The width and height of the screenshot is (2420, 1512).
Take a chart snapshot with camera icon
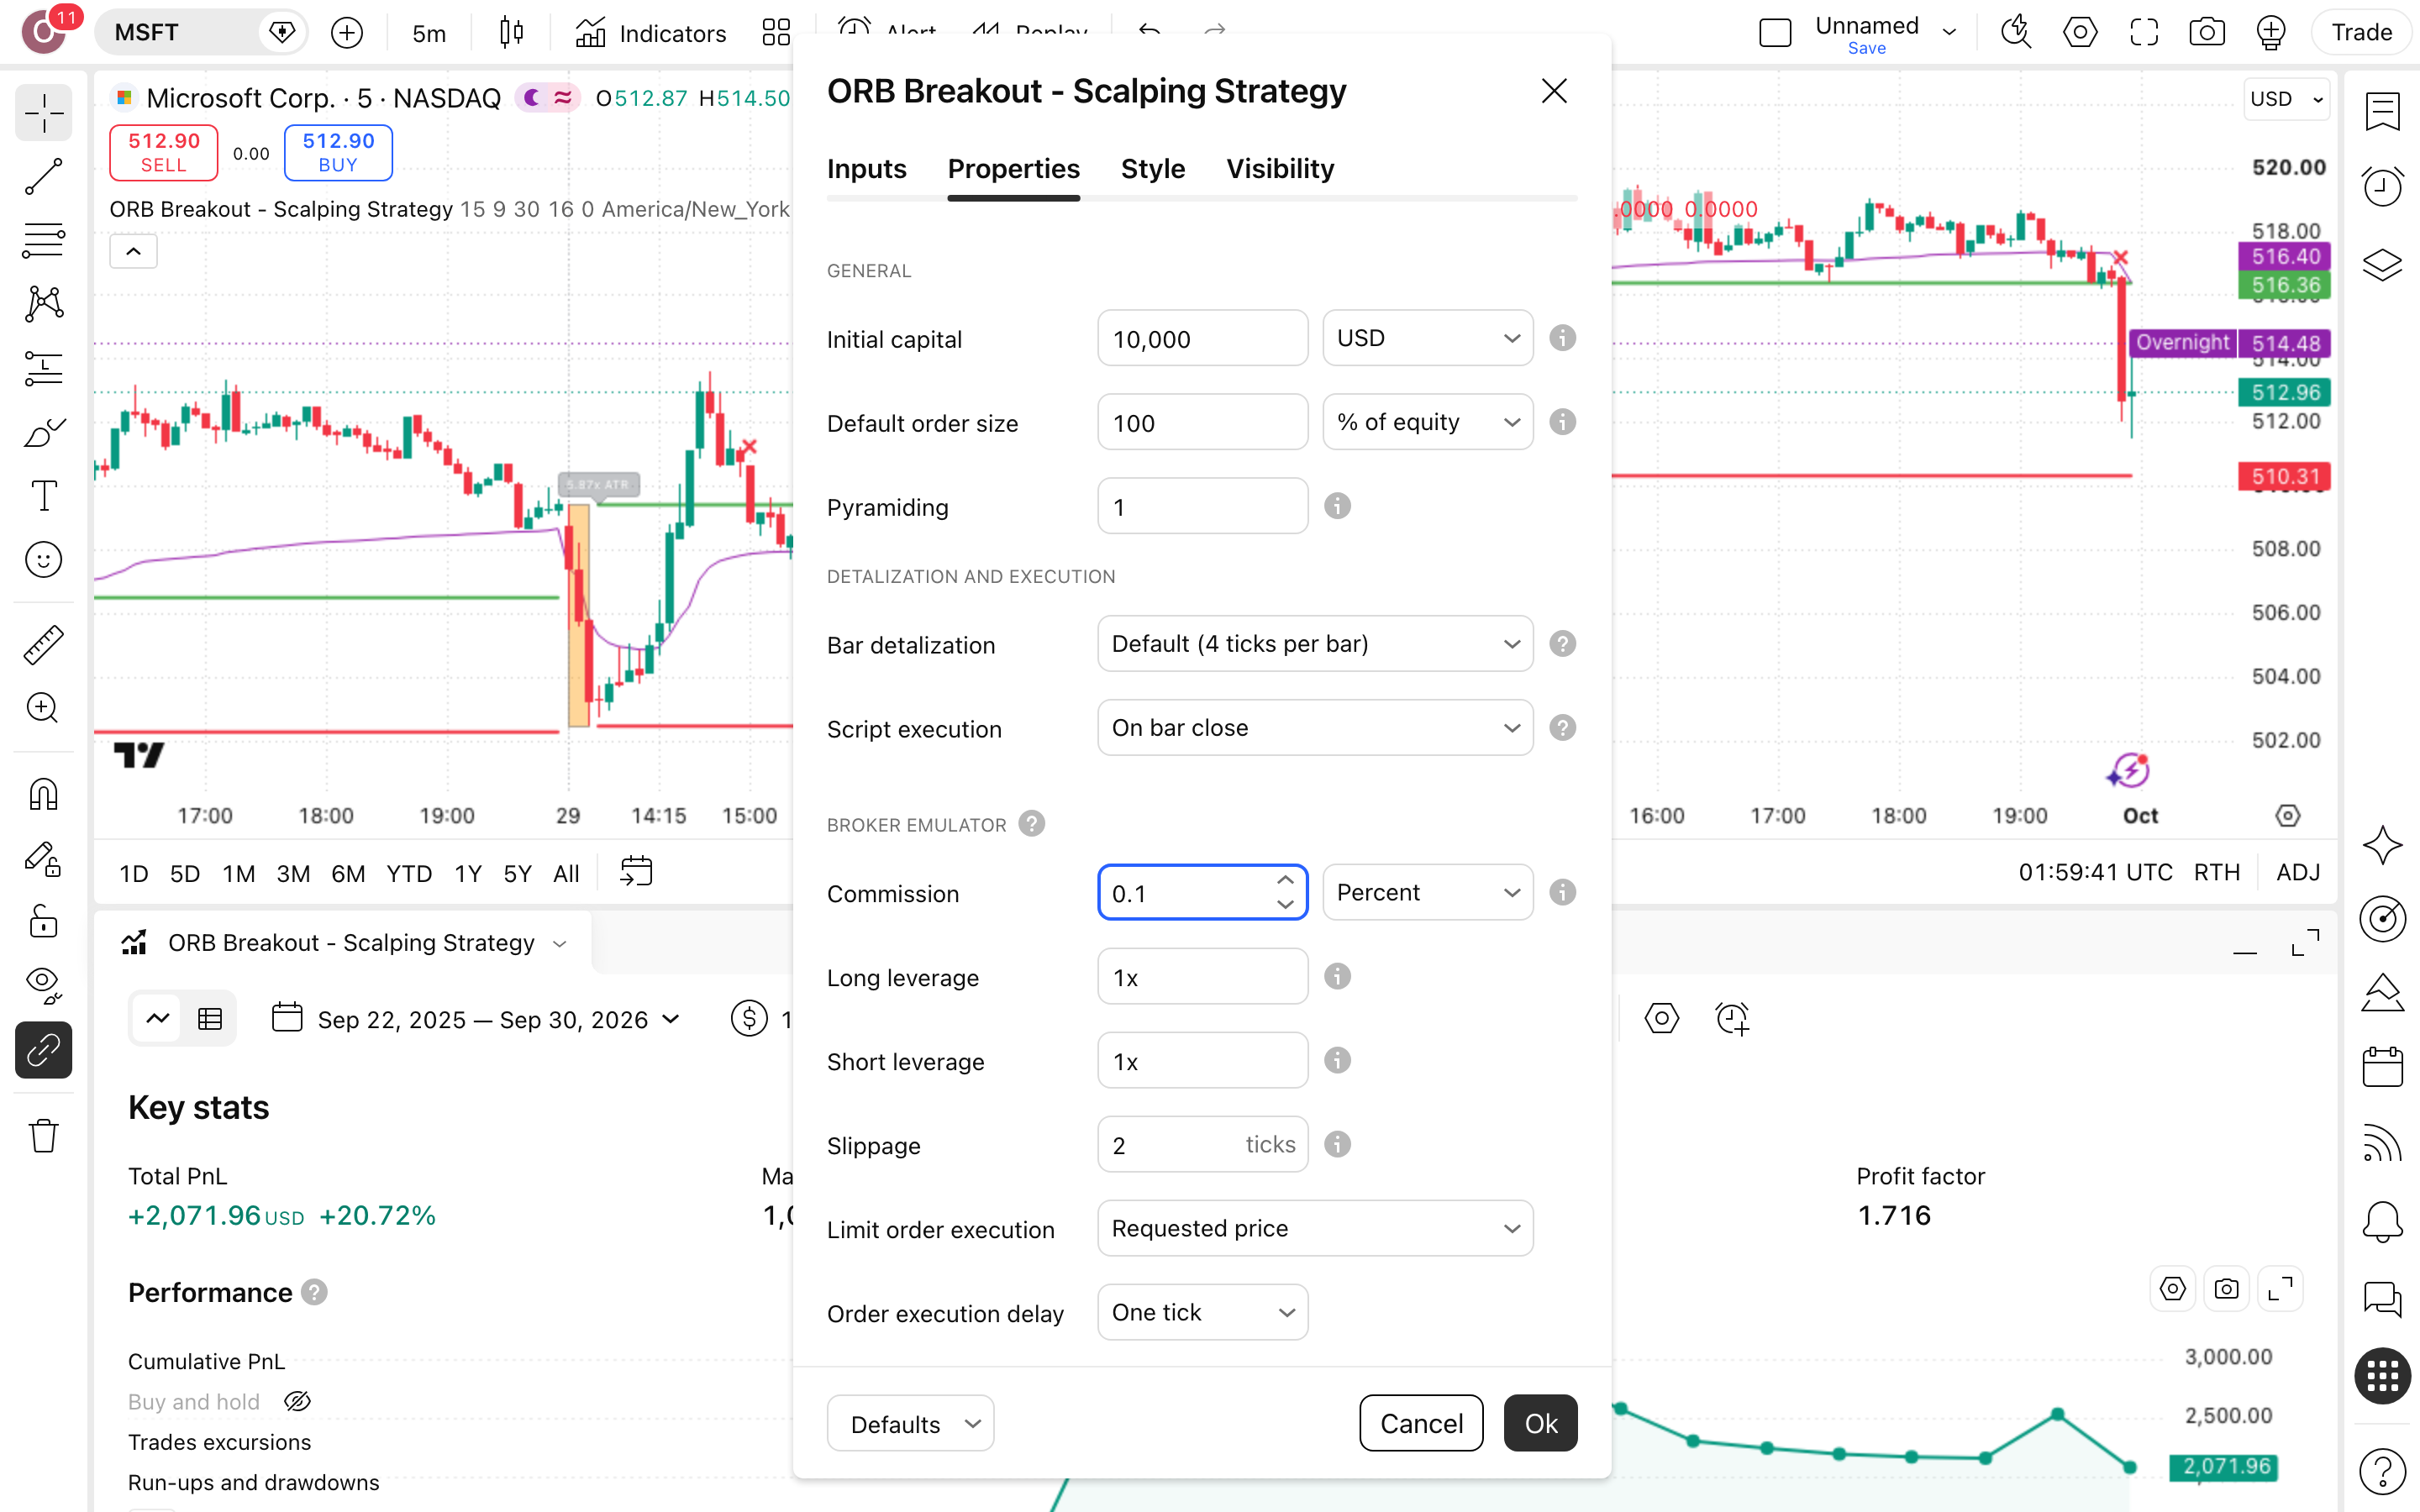[2206, 32]
